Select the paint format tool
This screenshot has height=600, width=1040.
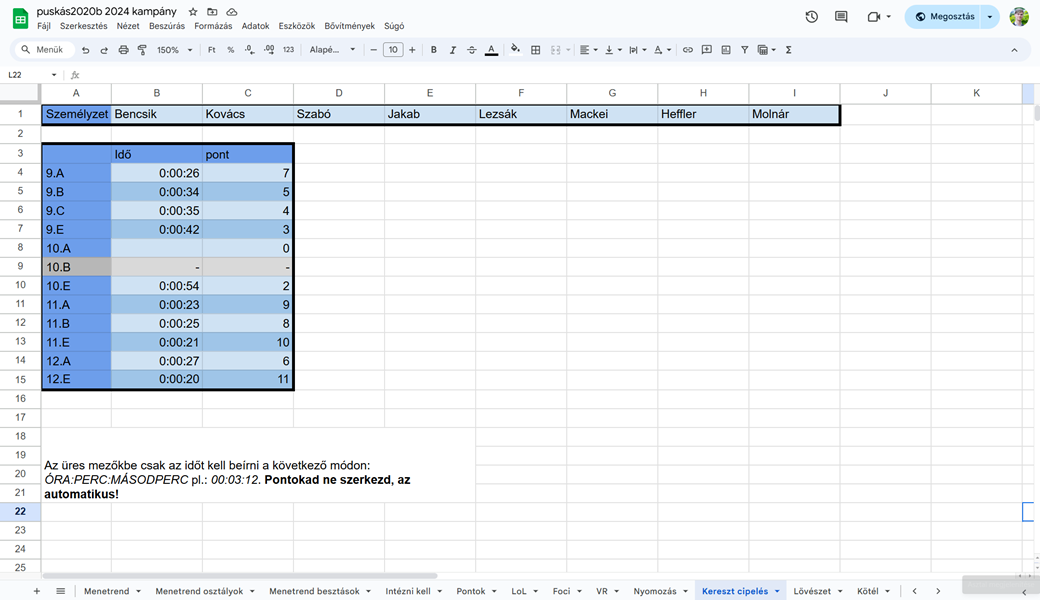pos(141,49)
